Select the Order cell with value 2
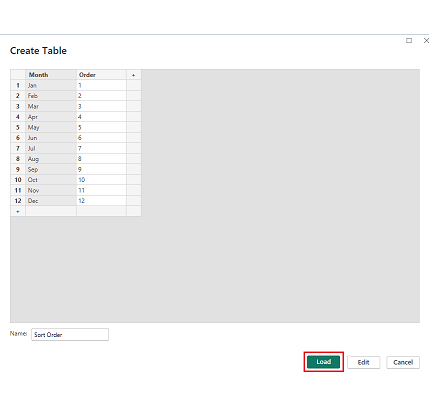Viewport: 429px width, 410px height. [101, 96]
